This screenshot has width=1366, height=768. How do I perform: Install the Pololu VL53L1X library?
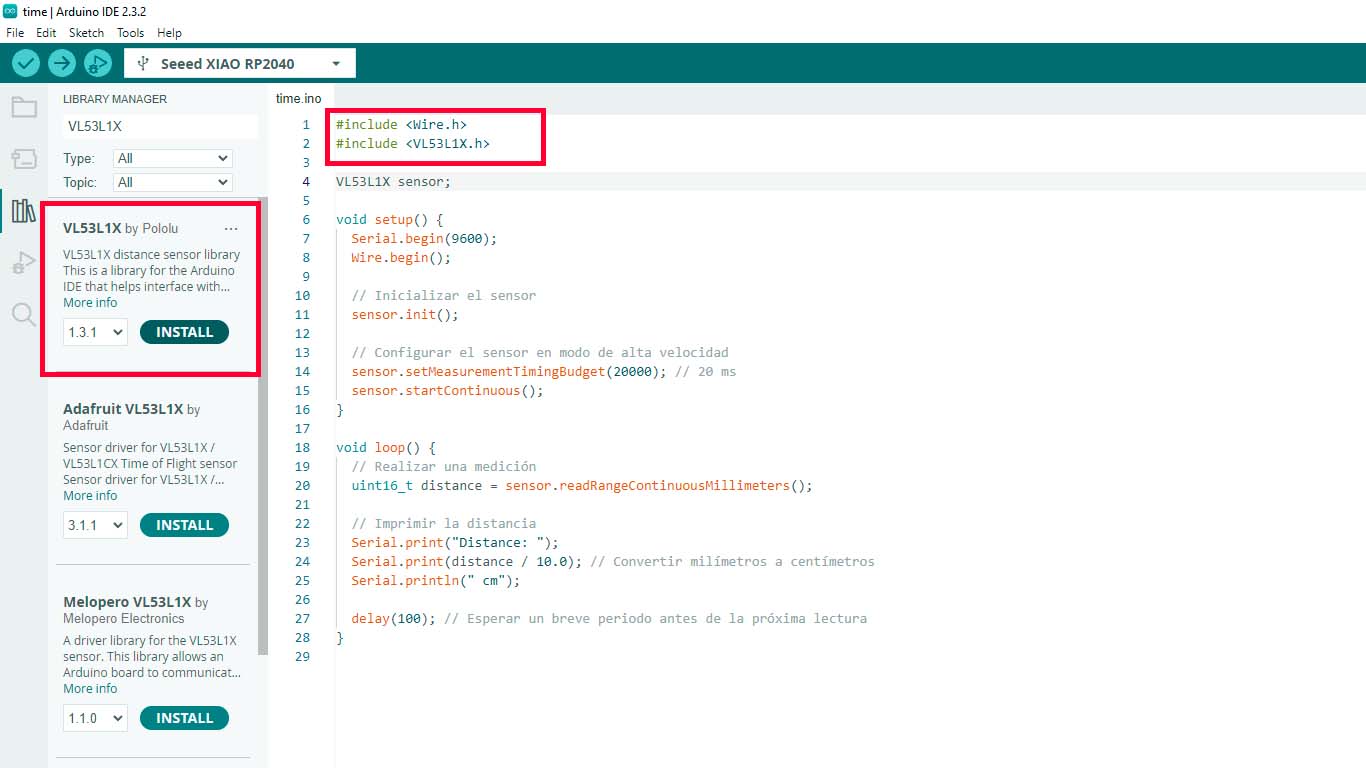coord(184,332)
